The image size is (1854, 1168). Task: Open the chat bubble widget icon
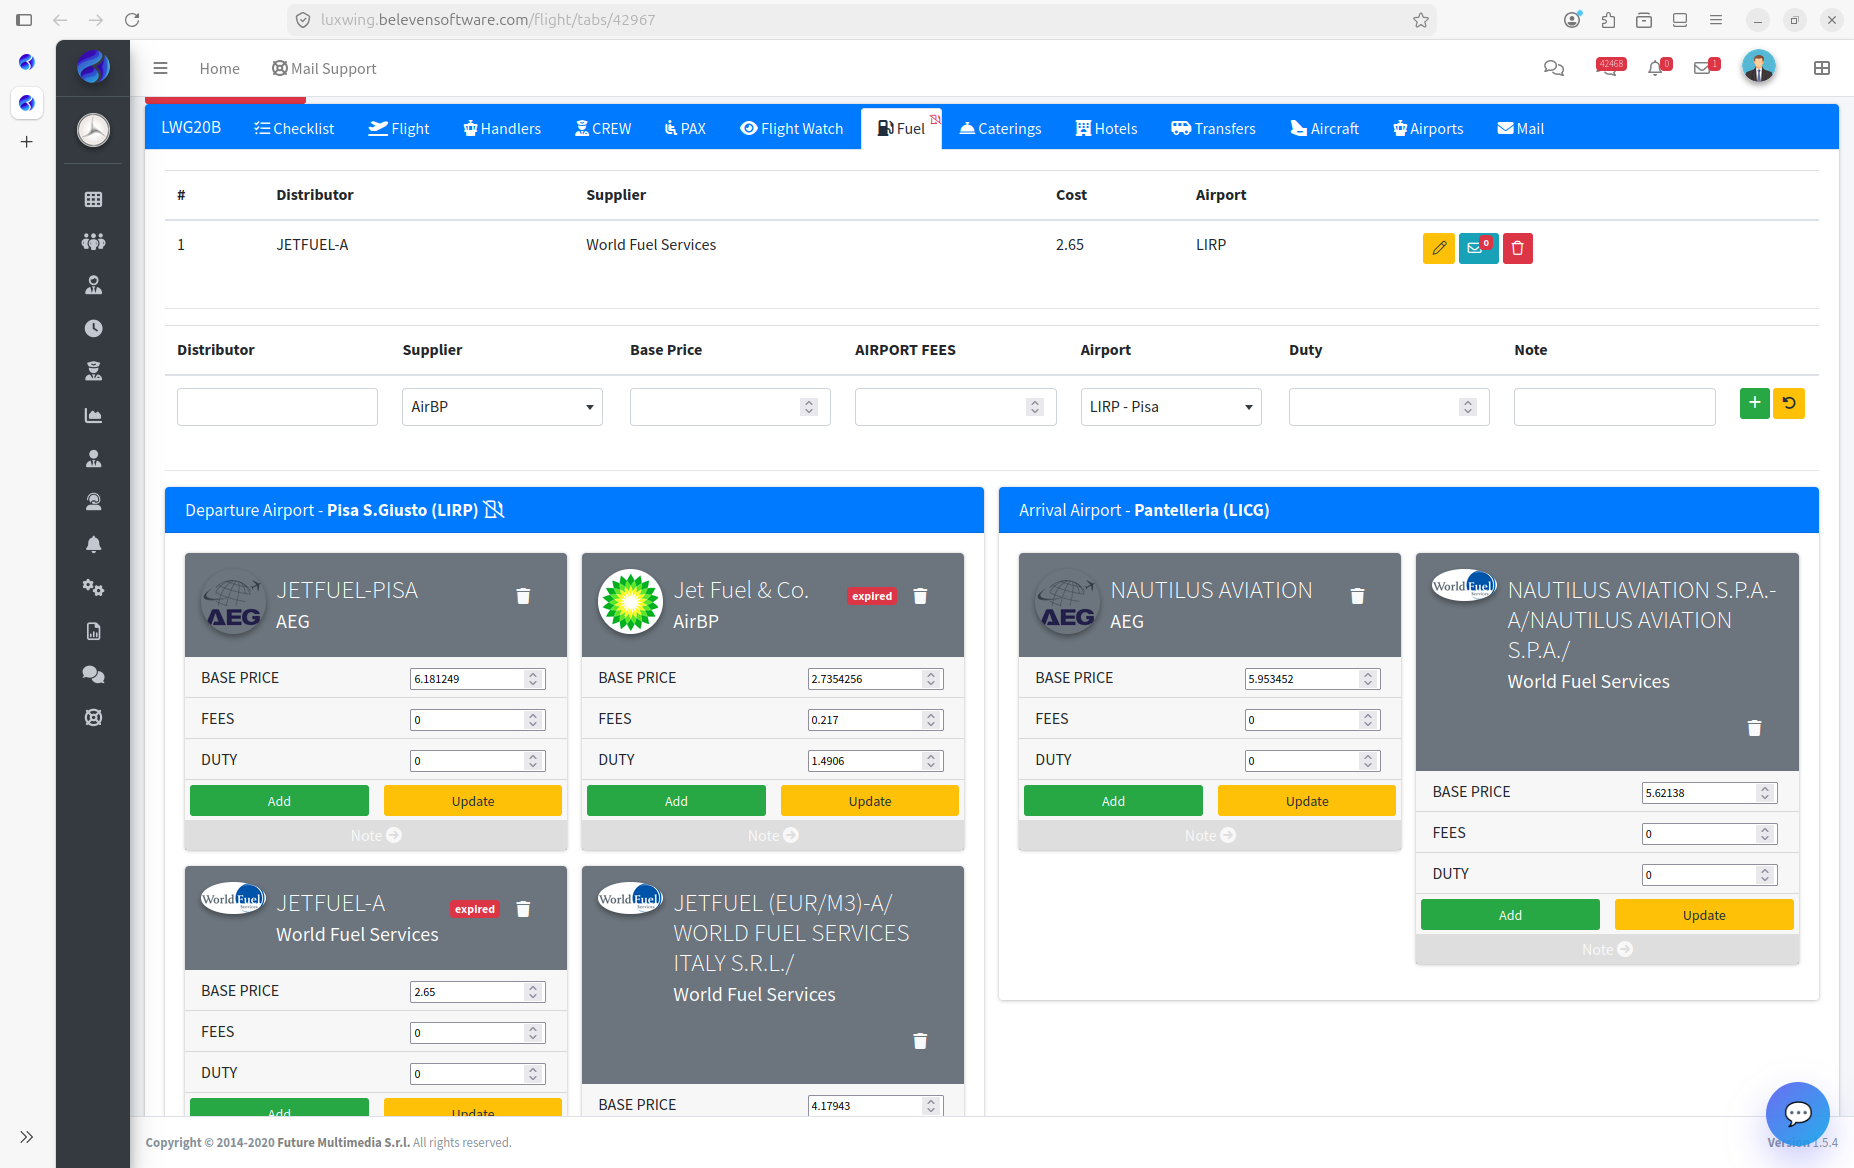(1797, 1113)
